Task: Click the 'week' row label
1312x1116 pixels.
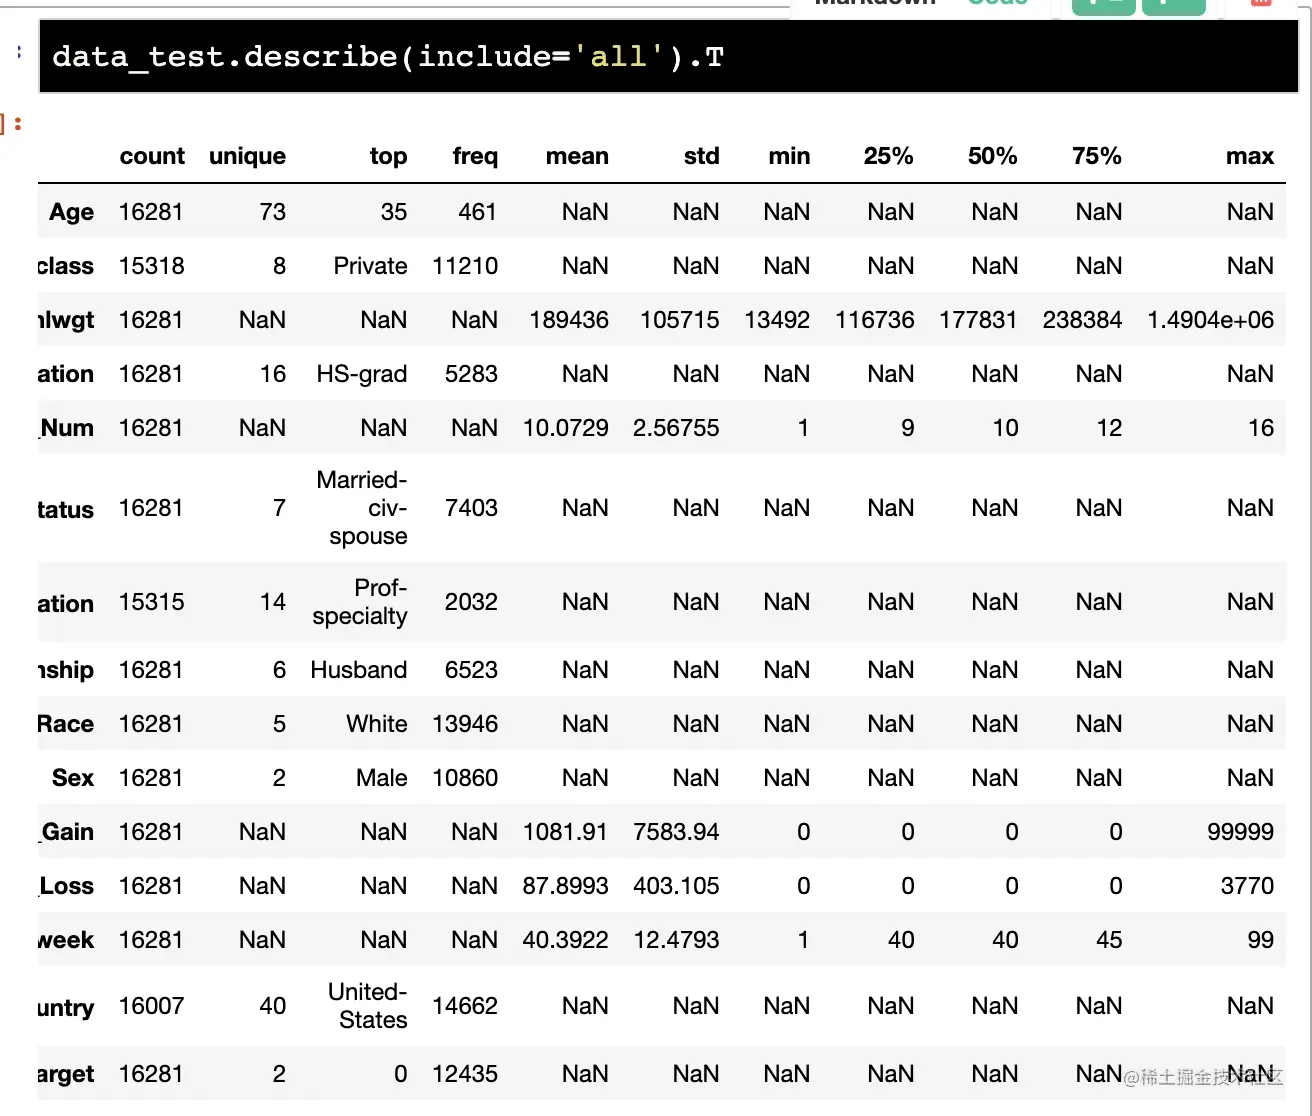Action: (66, 940)
